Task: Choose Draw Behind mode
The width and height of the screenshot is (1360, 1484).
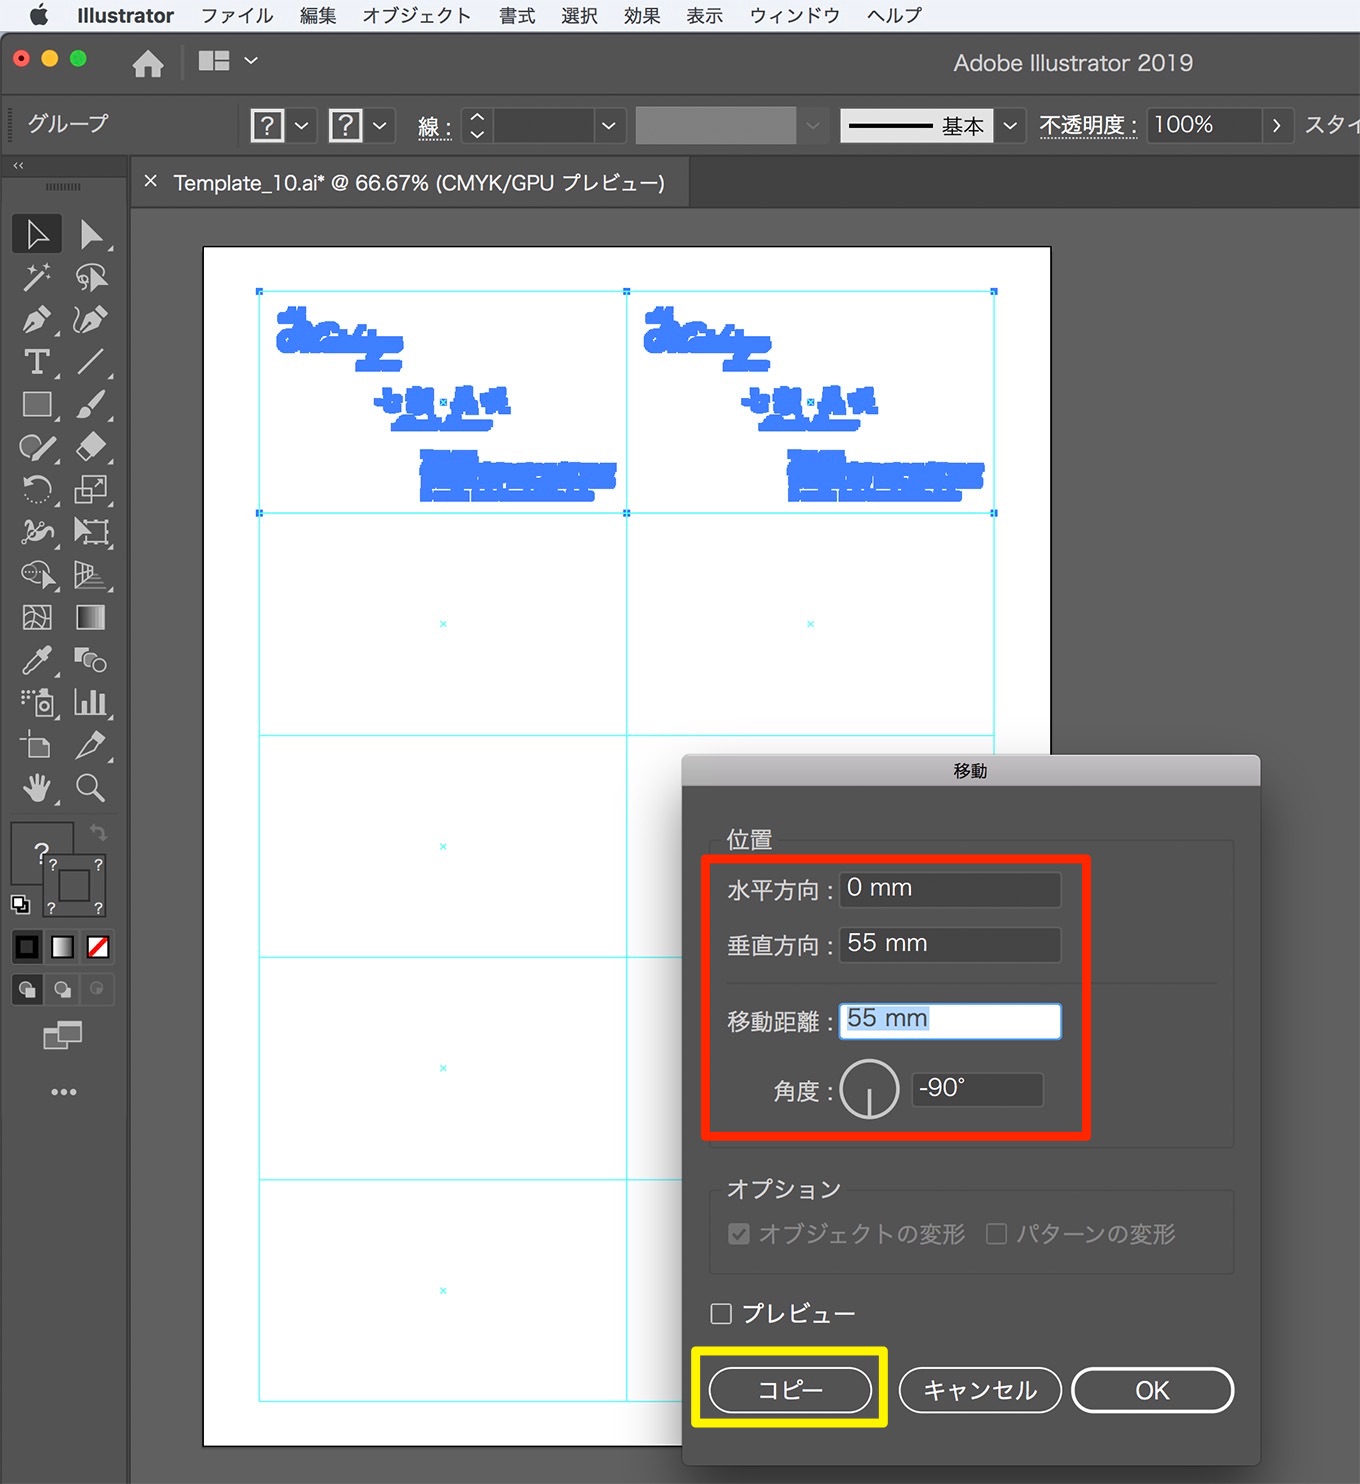Action: 62,989
